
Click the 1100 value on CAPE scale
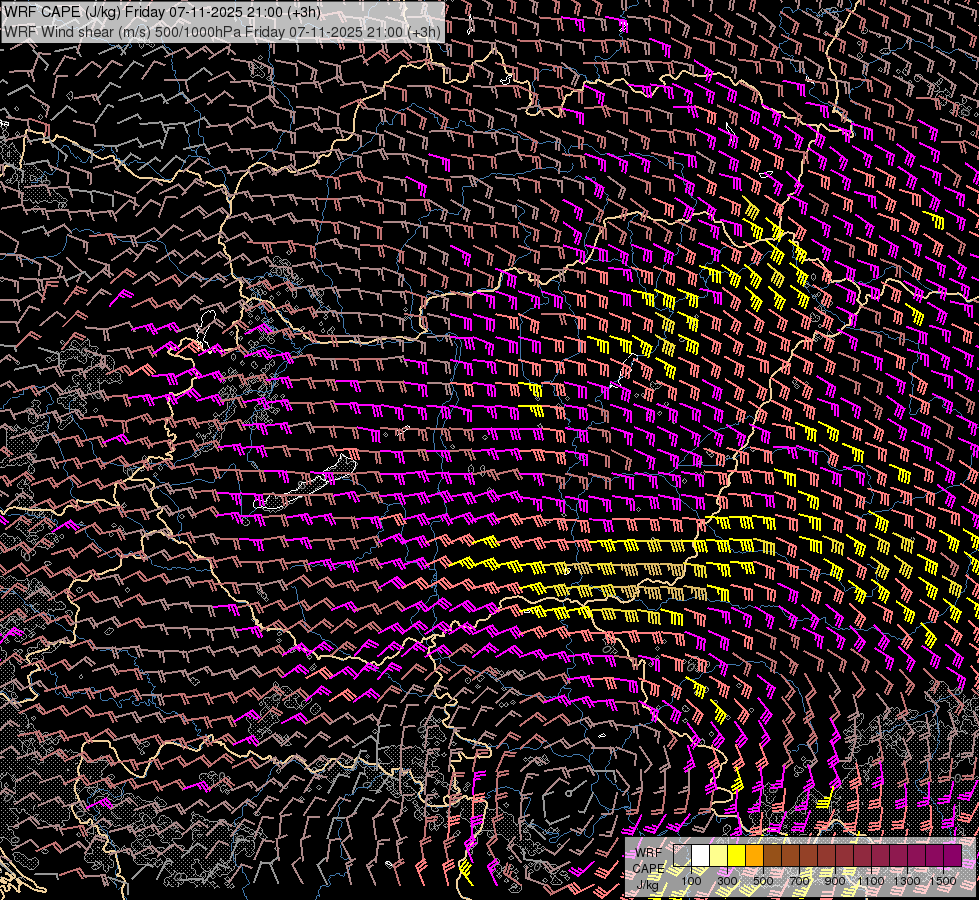pyautogui.click(x=871, y=881)
